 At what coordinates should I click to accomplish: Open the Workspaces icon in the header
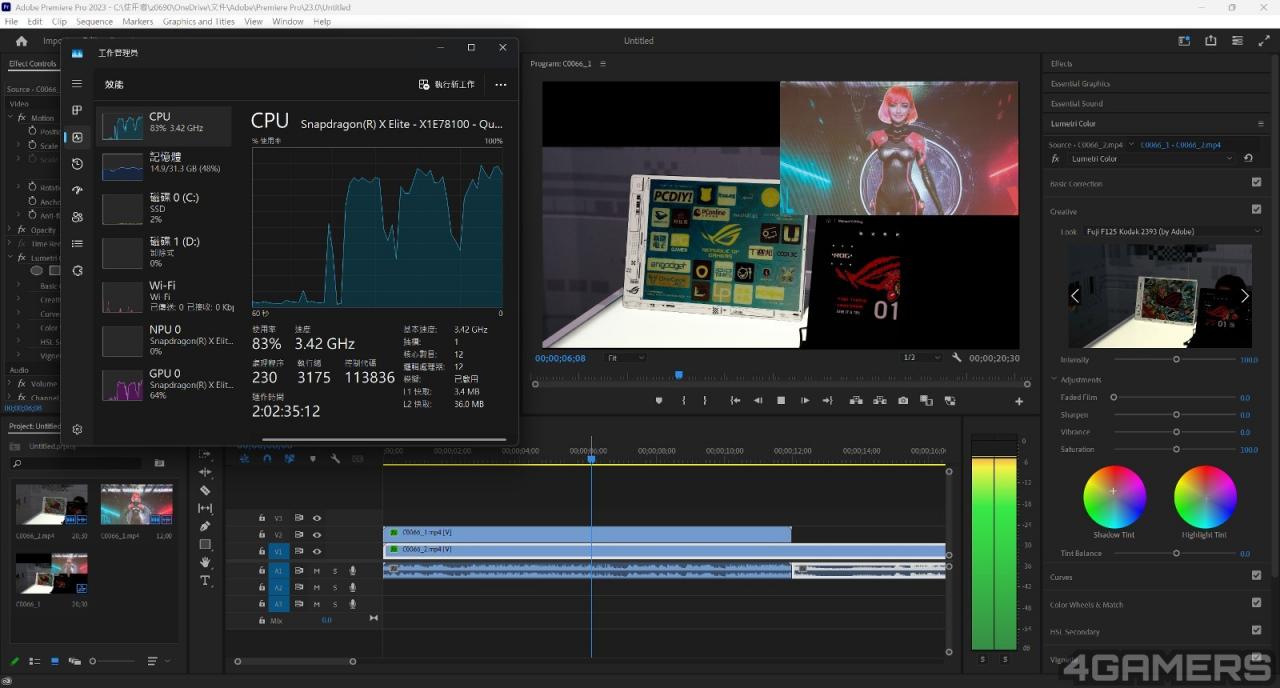click(1184, 41)
